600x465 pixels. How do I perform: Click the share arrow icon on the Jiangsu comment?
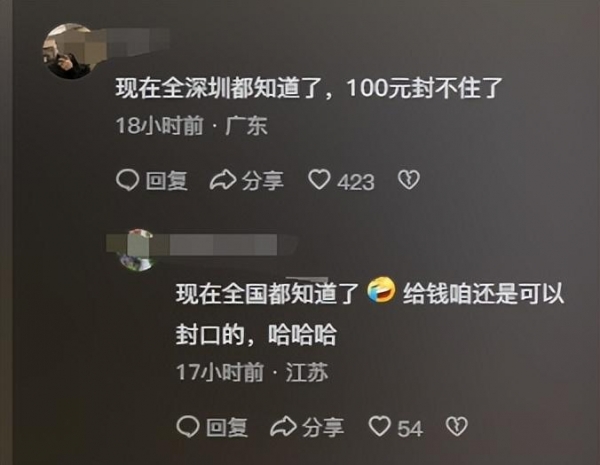(x=283, y=427)
